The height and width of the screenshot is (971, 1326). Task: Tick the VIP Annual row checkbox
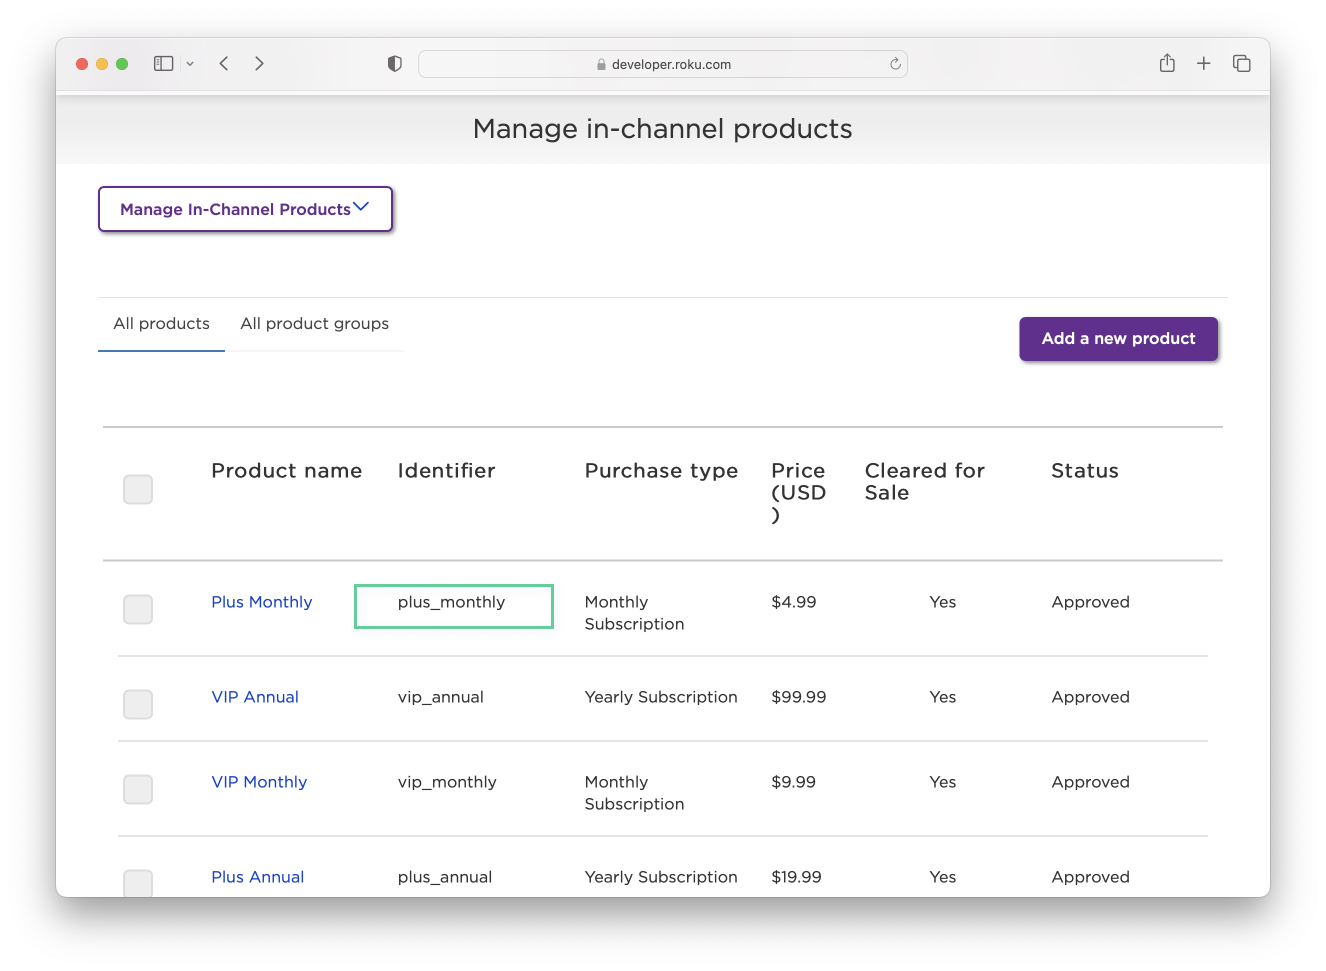(138, 704)
